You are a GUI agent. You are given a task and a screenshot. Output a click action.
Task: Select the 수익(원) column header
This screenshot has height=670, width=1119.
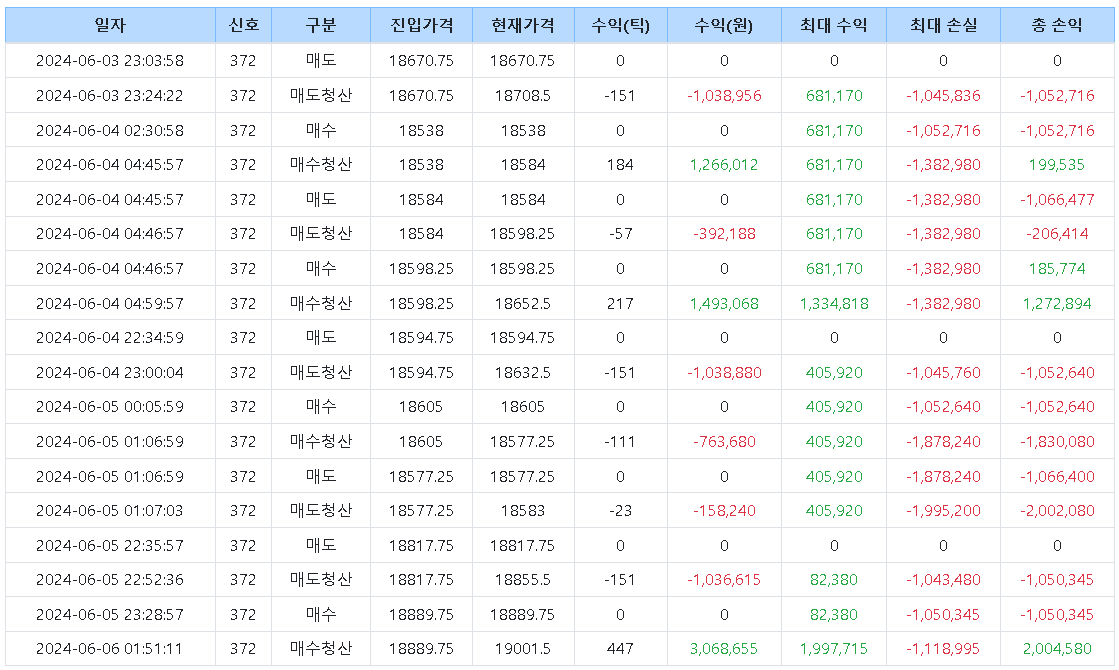(x=724, y=26)
